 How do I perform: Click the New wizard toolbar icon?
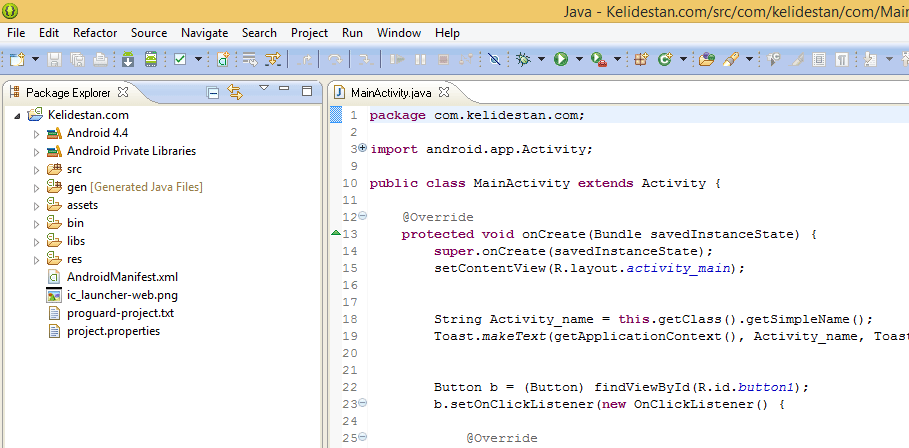pyautogui.click(x=17, y=59)
